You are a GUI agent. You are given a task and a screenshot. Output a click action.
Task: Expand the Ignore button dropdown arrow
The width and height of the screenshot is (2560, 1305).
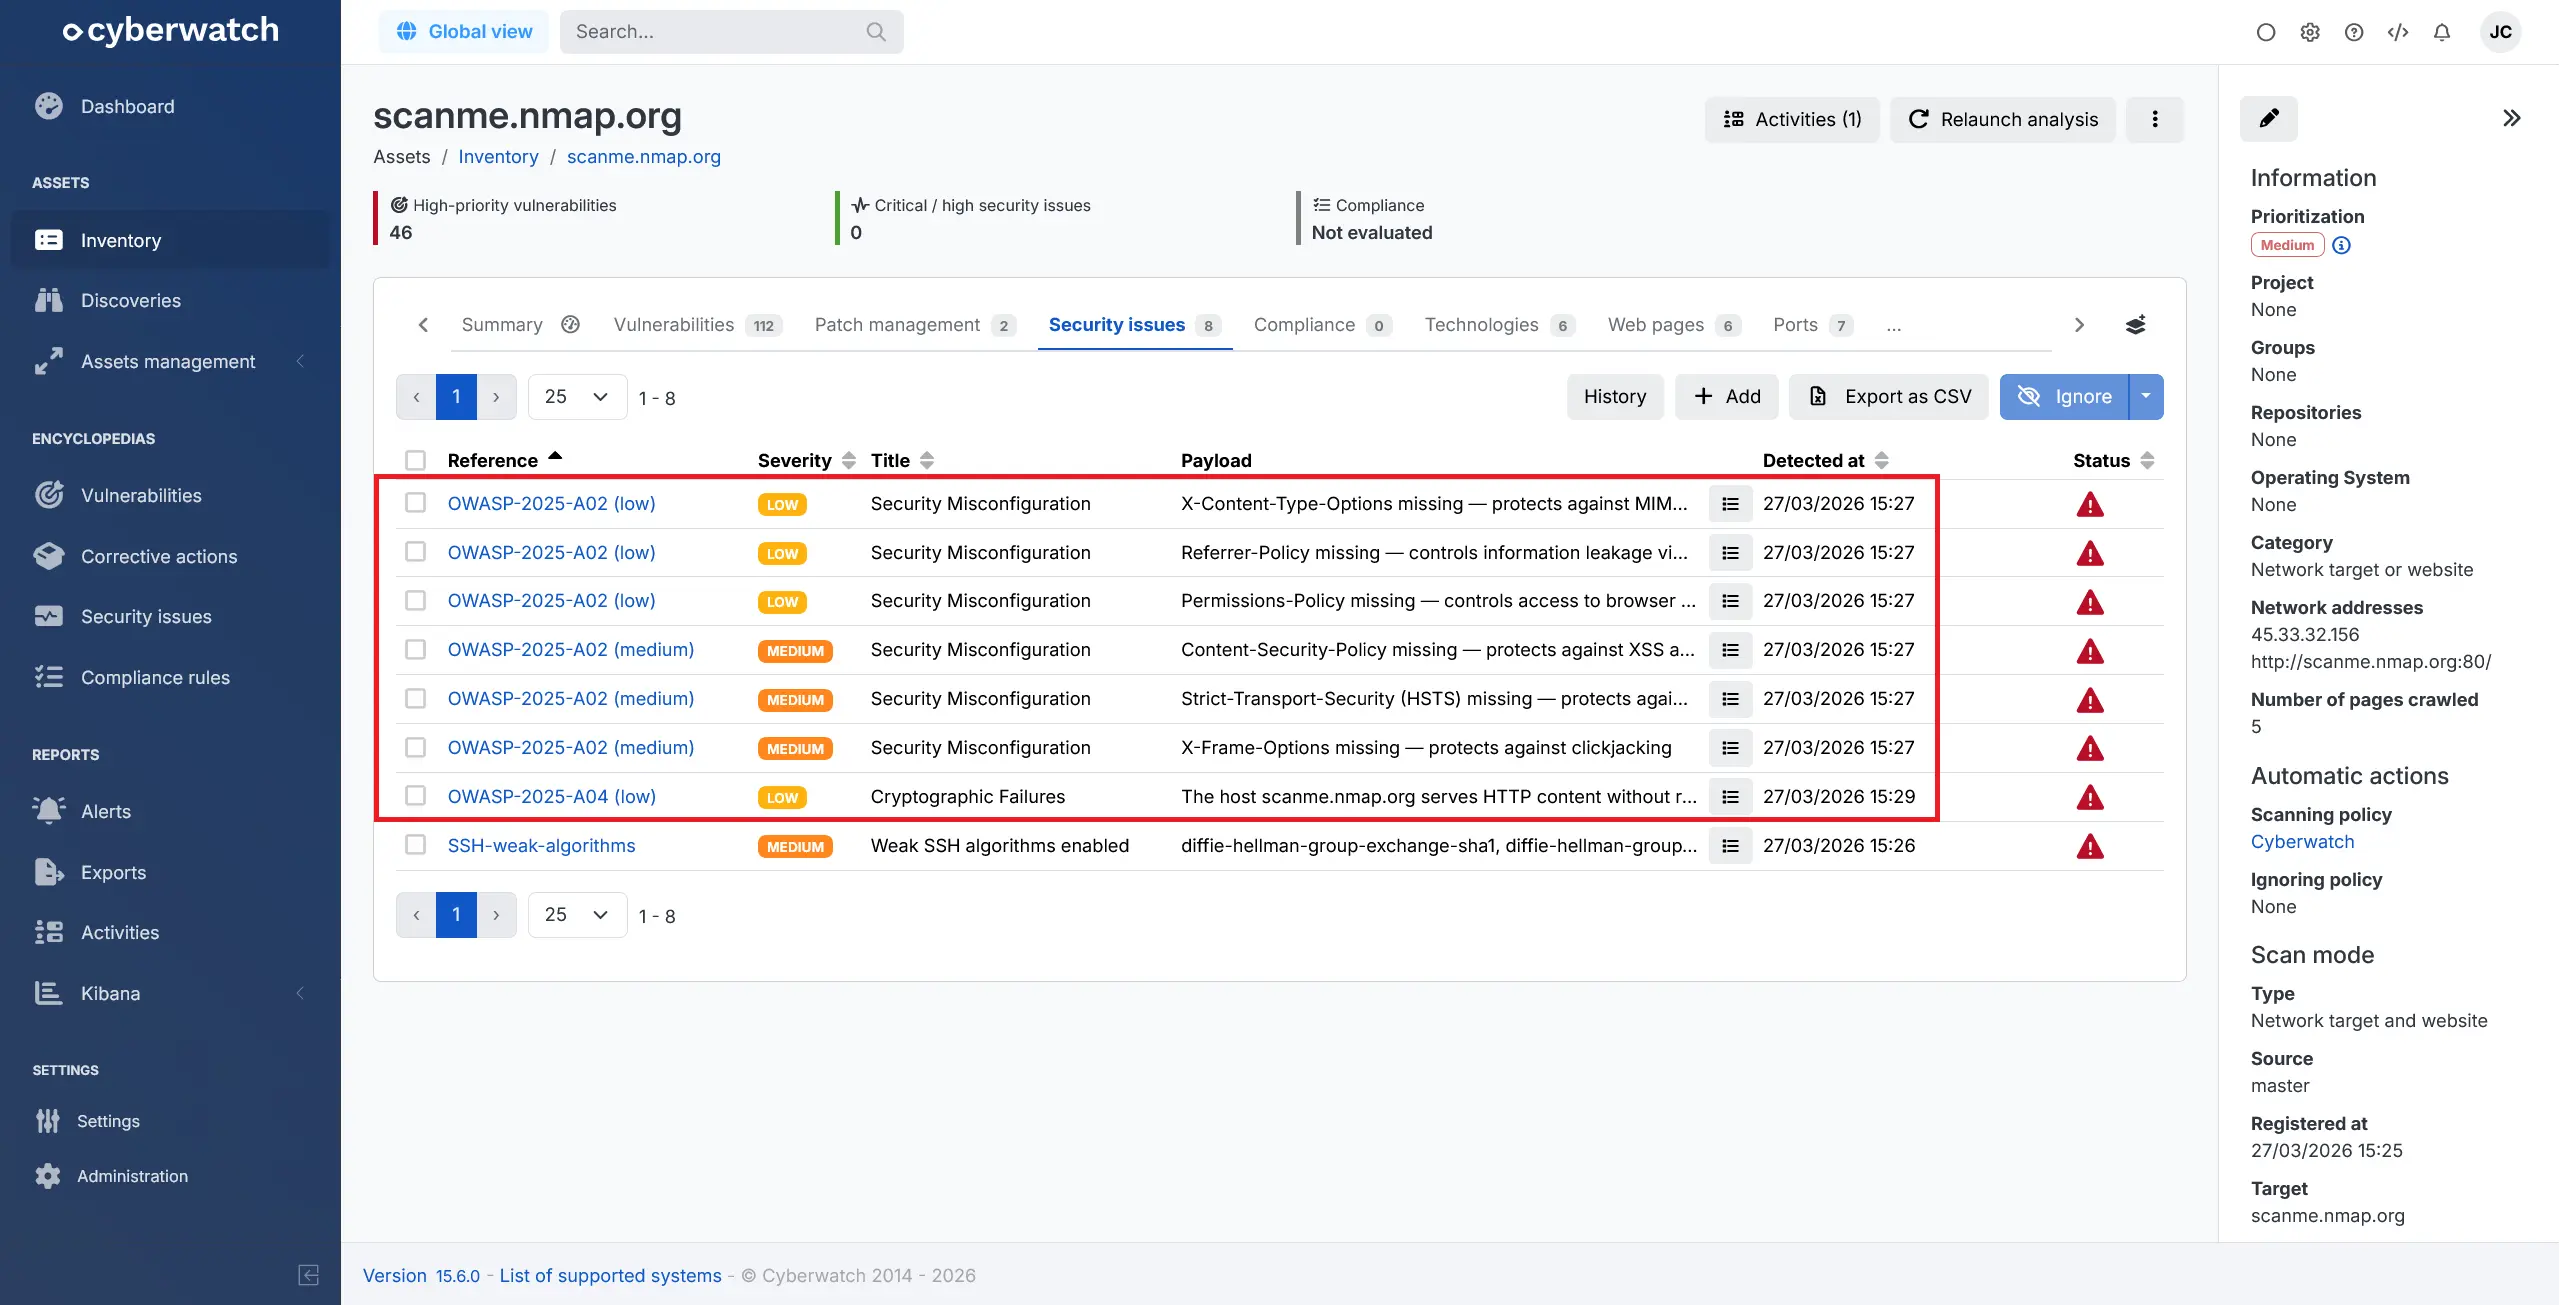[x=2146, y=397]
